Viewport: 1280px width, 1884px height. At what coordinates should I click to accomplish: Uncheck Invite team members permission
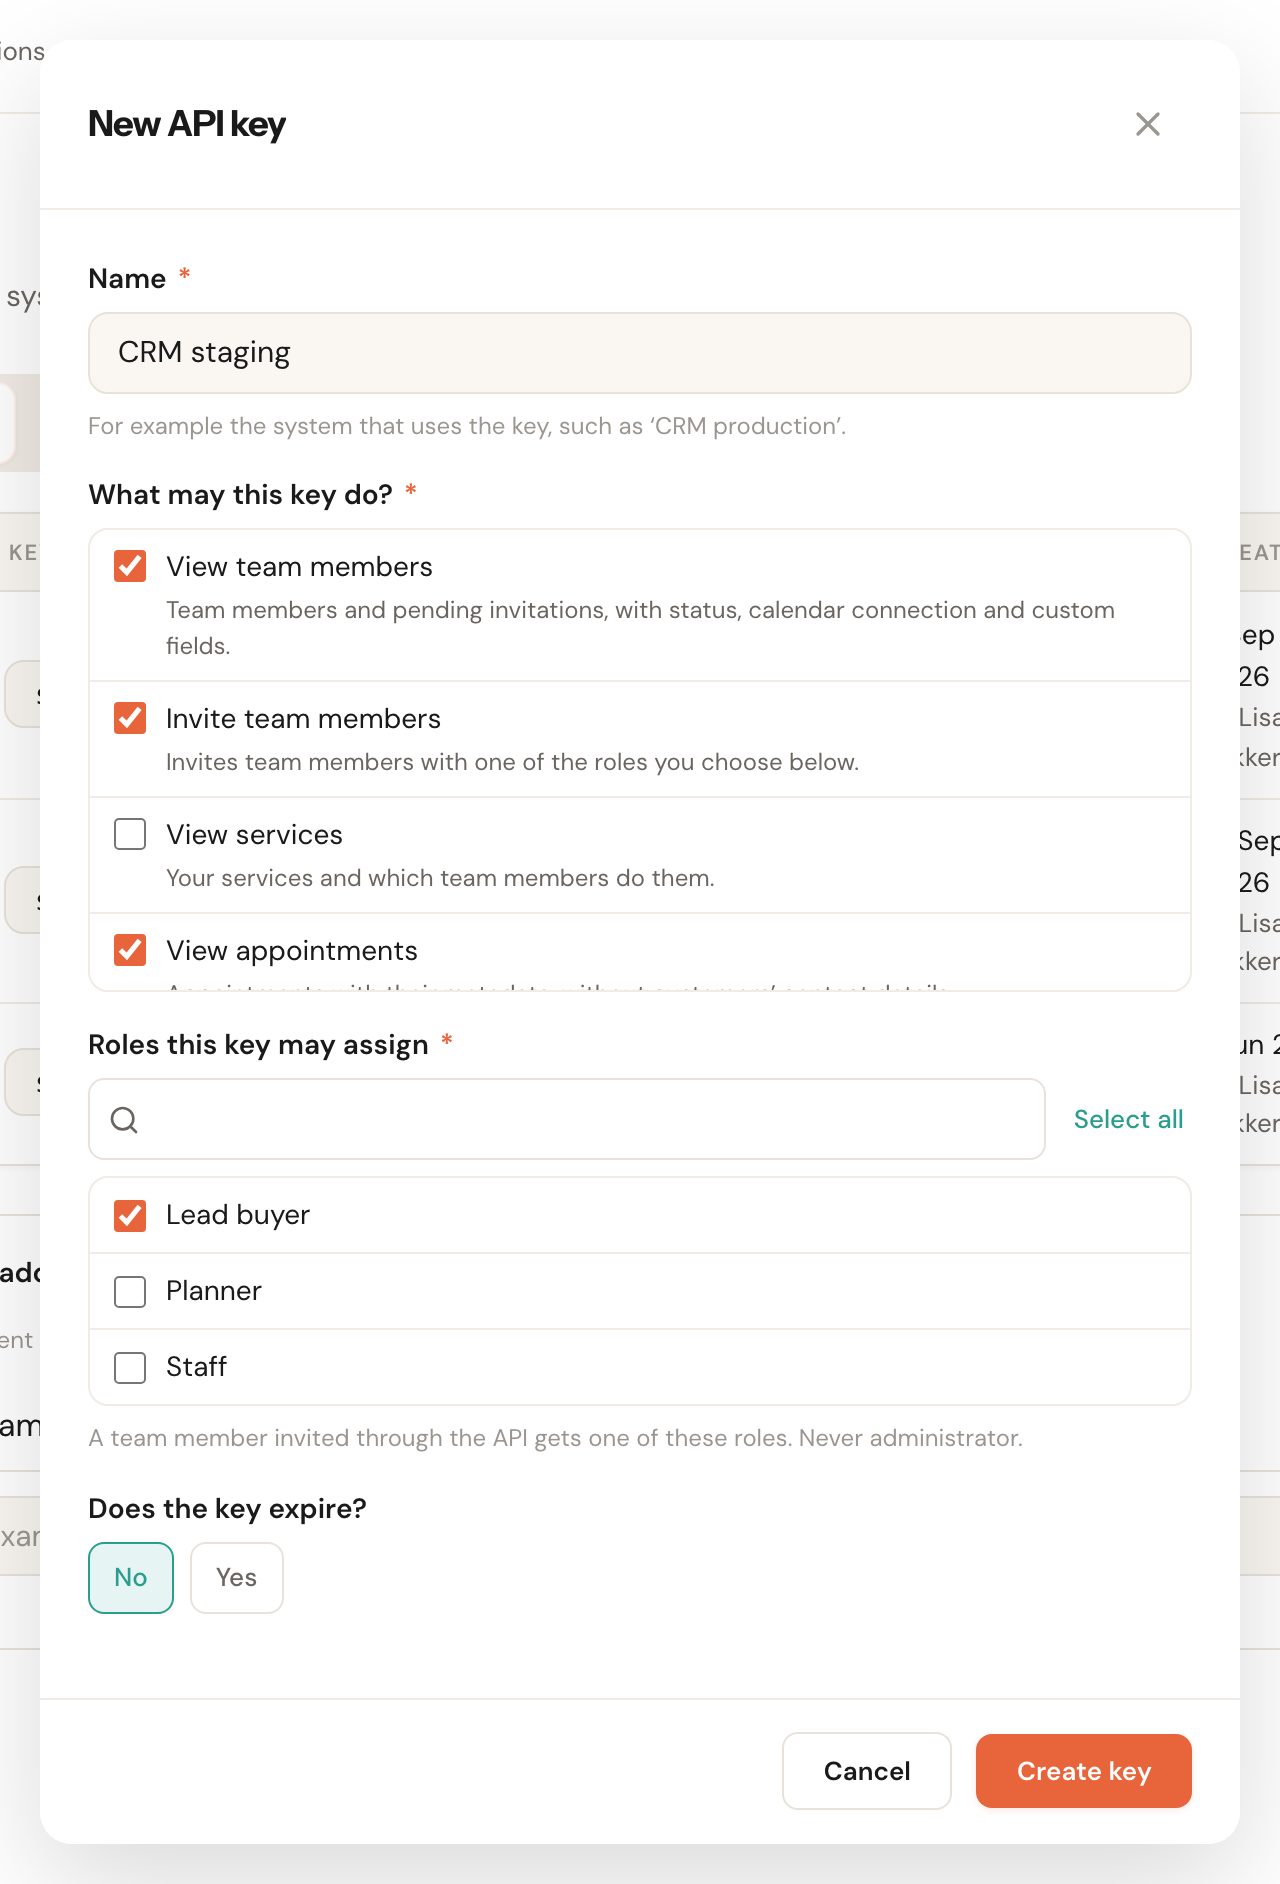tap(130, 718)
